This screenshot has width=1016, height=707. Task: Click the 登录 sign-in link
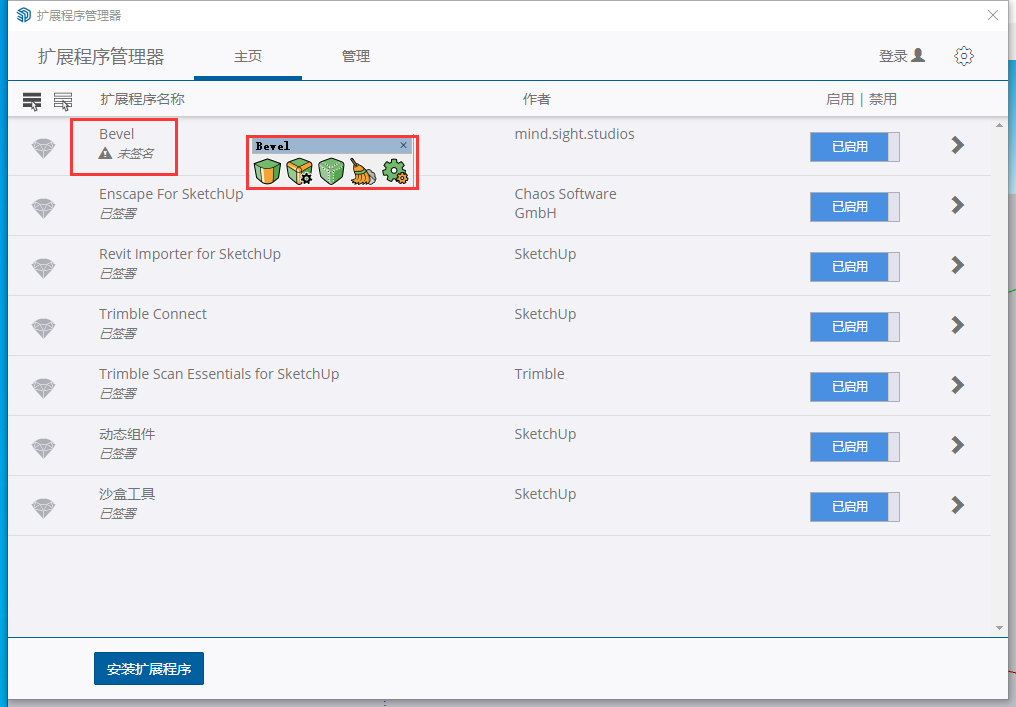(893, 56)
